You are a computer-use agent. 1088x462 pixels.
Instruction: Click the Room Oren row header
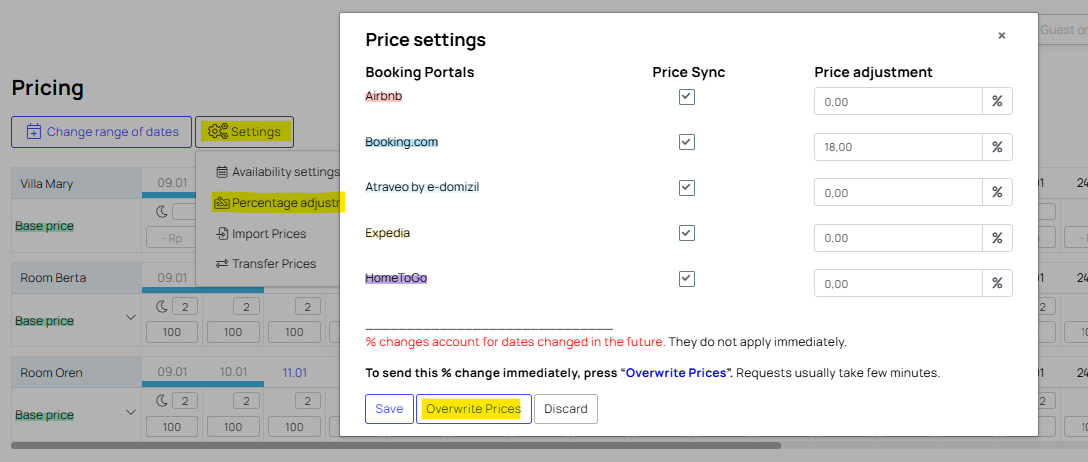tap(76, 373)
